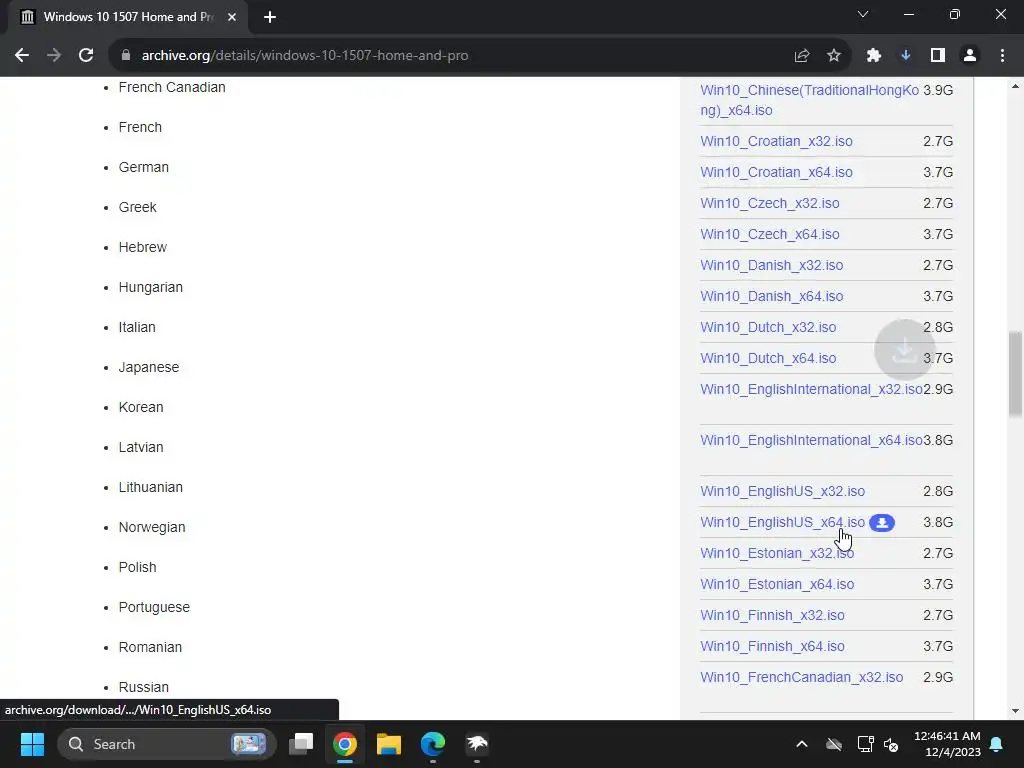Click the scrollbar up arrow
The width and height of the screenshot is (1024, 768).
point(1015,86)
